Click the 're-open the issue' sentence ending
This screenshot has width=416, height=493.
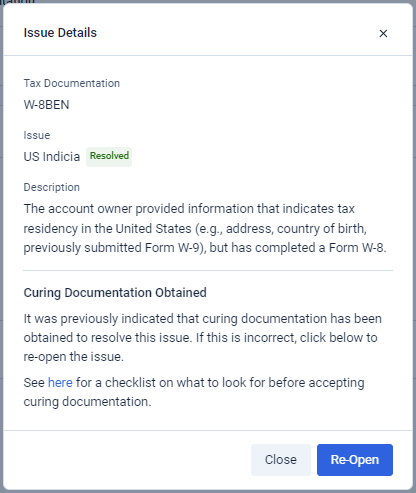tap(74, 356)
